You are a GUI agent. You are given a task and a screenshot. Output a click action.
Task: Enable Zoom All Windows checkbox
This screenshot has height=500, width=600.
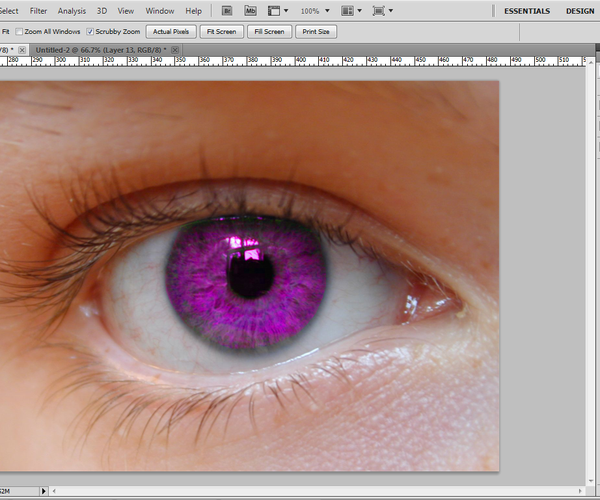[x=19, y=32]
